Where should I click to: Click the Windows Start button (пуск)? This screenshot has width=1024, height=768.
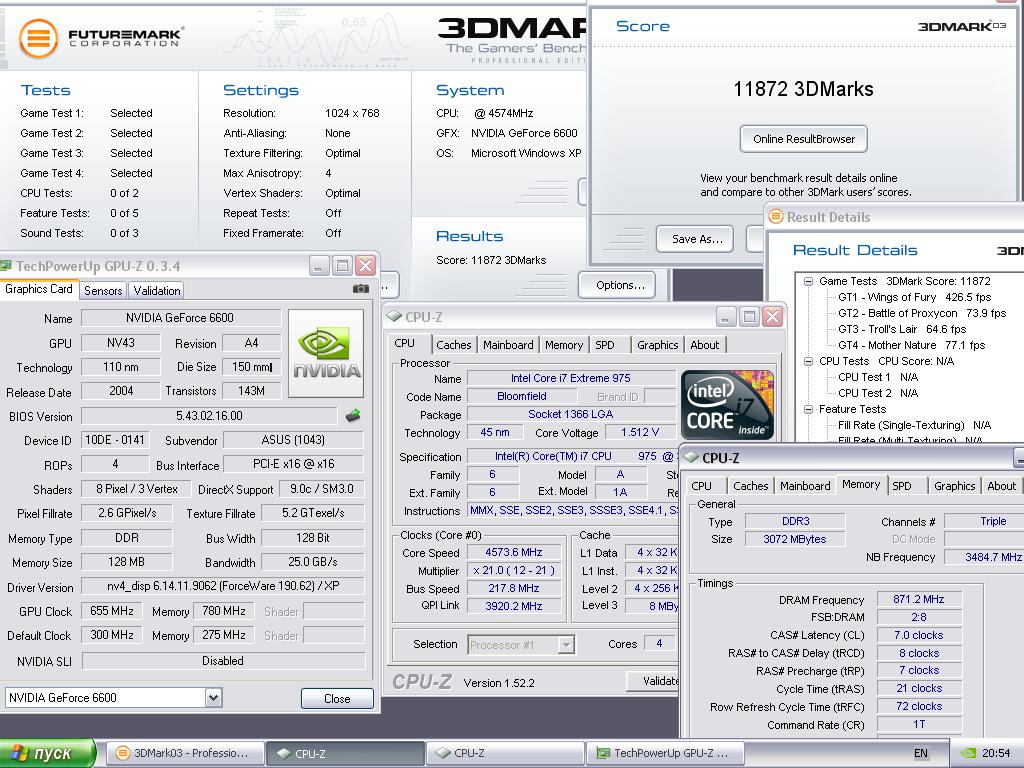coord(47,753)
